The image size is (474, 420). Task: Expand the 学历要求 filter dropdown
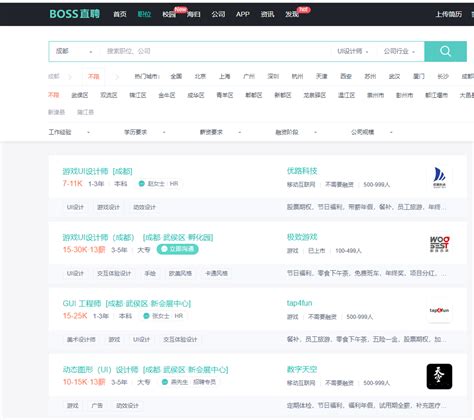point(145,132)
